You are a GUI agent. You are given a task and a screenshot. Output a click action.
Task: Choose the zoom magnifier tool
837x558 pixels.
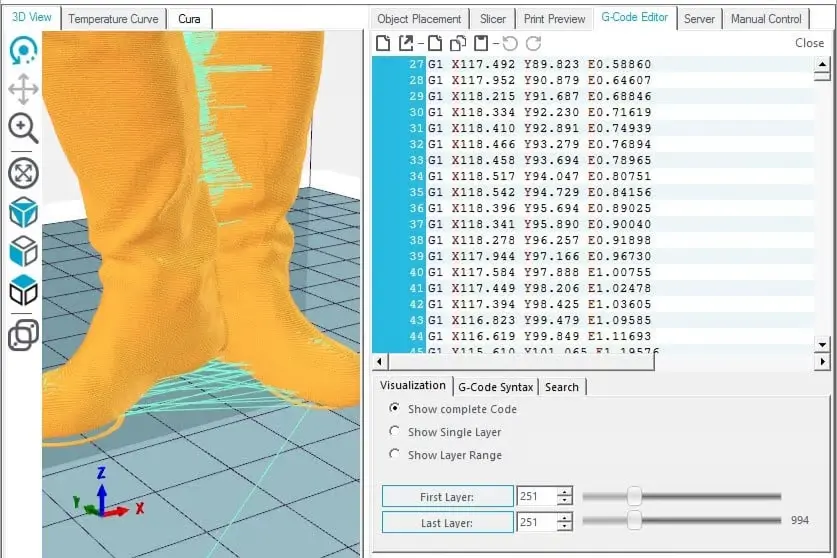tap(23, 128)
